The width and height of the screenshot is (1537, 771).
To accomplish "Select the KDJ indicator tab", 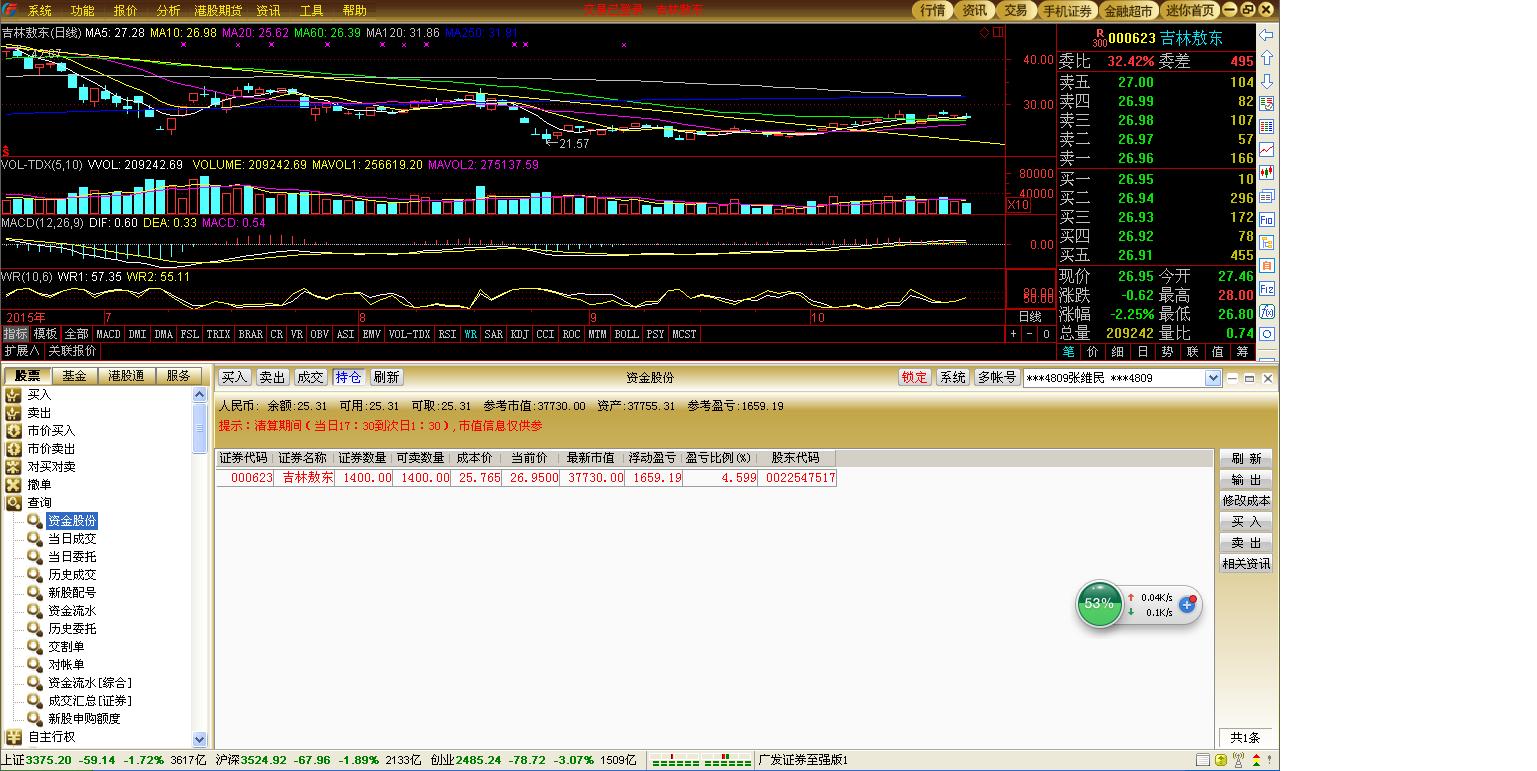I will point(520,334).
